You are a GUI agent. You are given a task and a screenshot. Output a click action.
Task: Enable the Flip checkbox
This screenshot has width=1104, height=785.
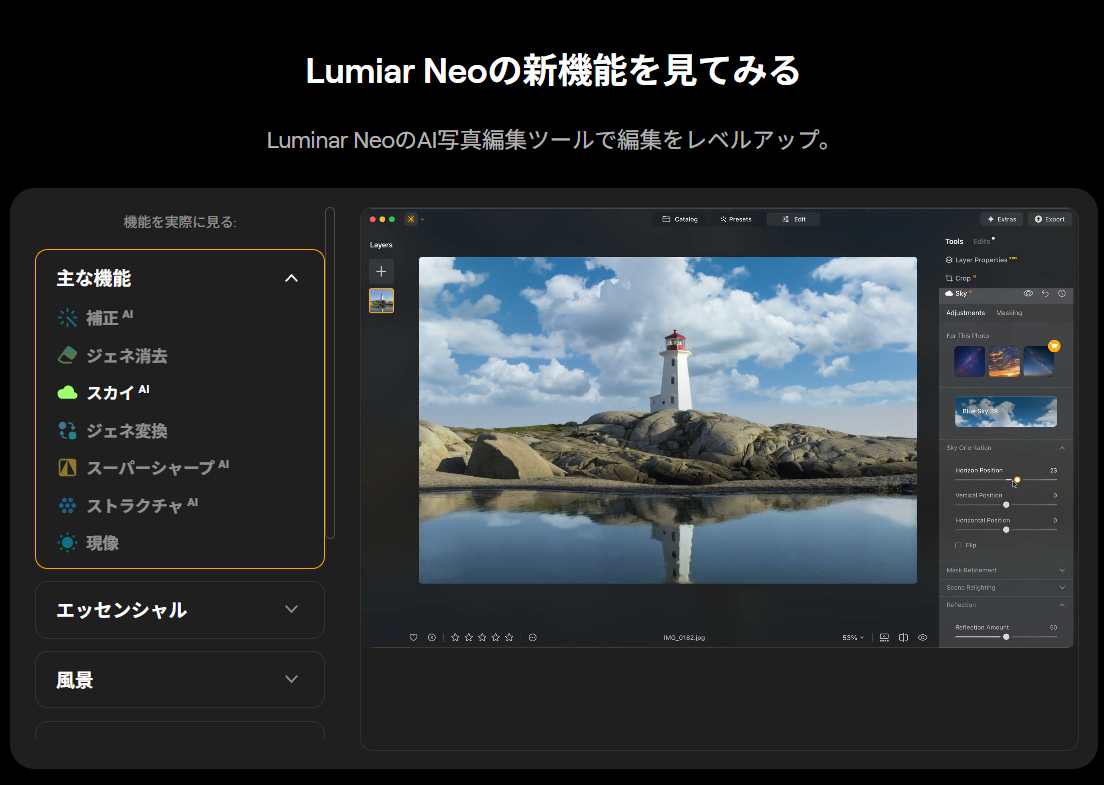pos(958,545)
